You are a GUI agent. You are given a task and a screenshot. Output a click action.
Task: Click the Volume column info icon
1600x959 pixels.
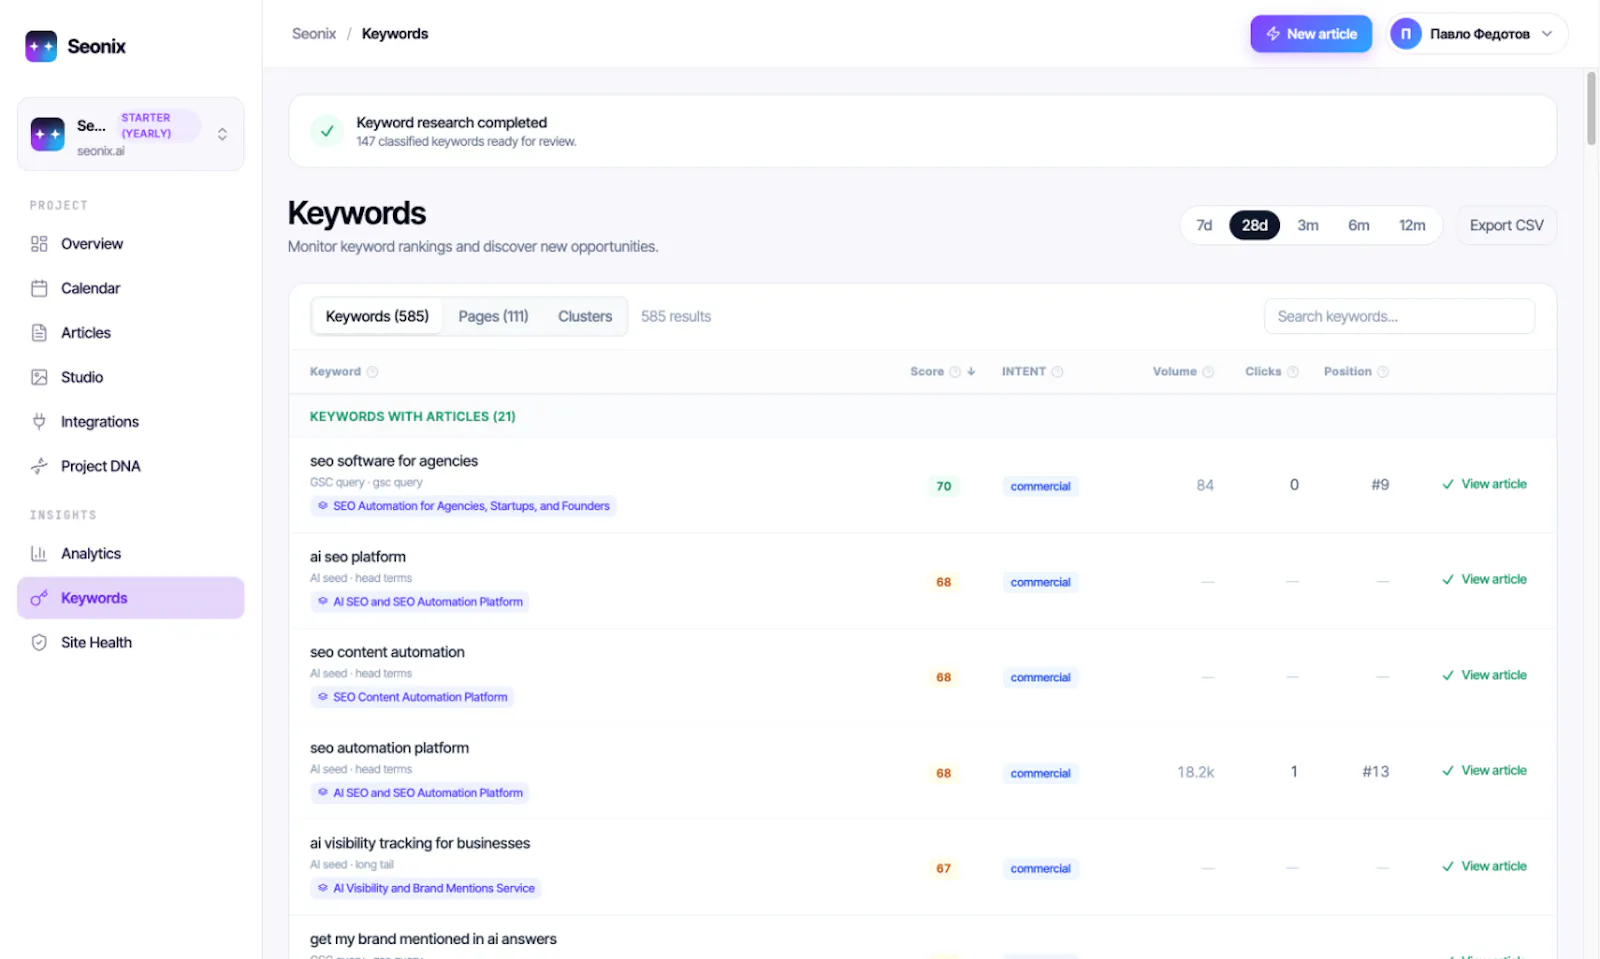(x=1208, y=372)
